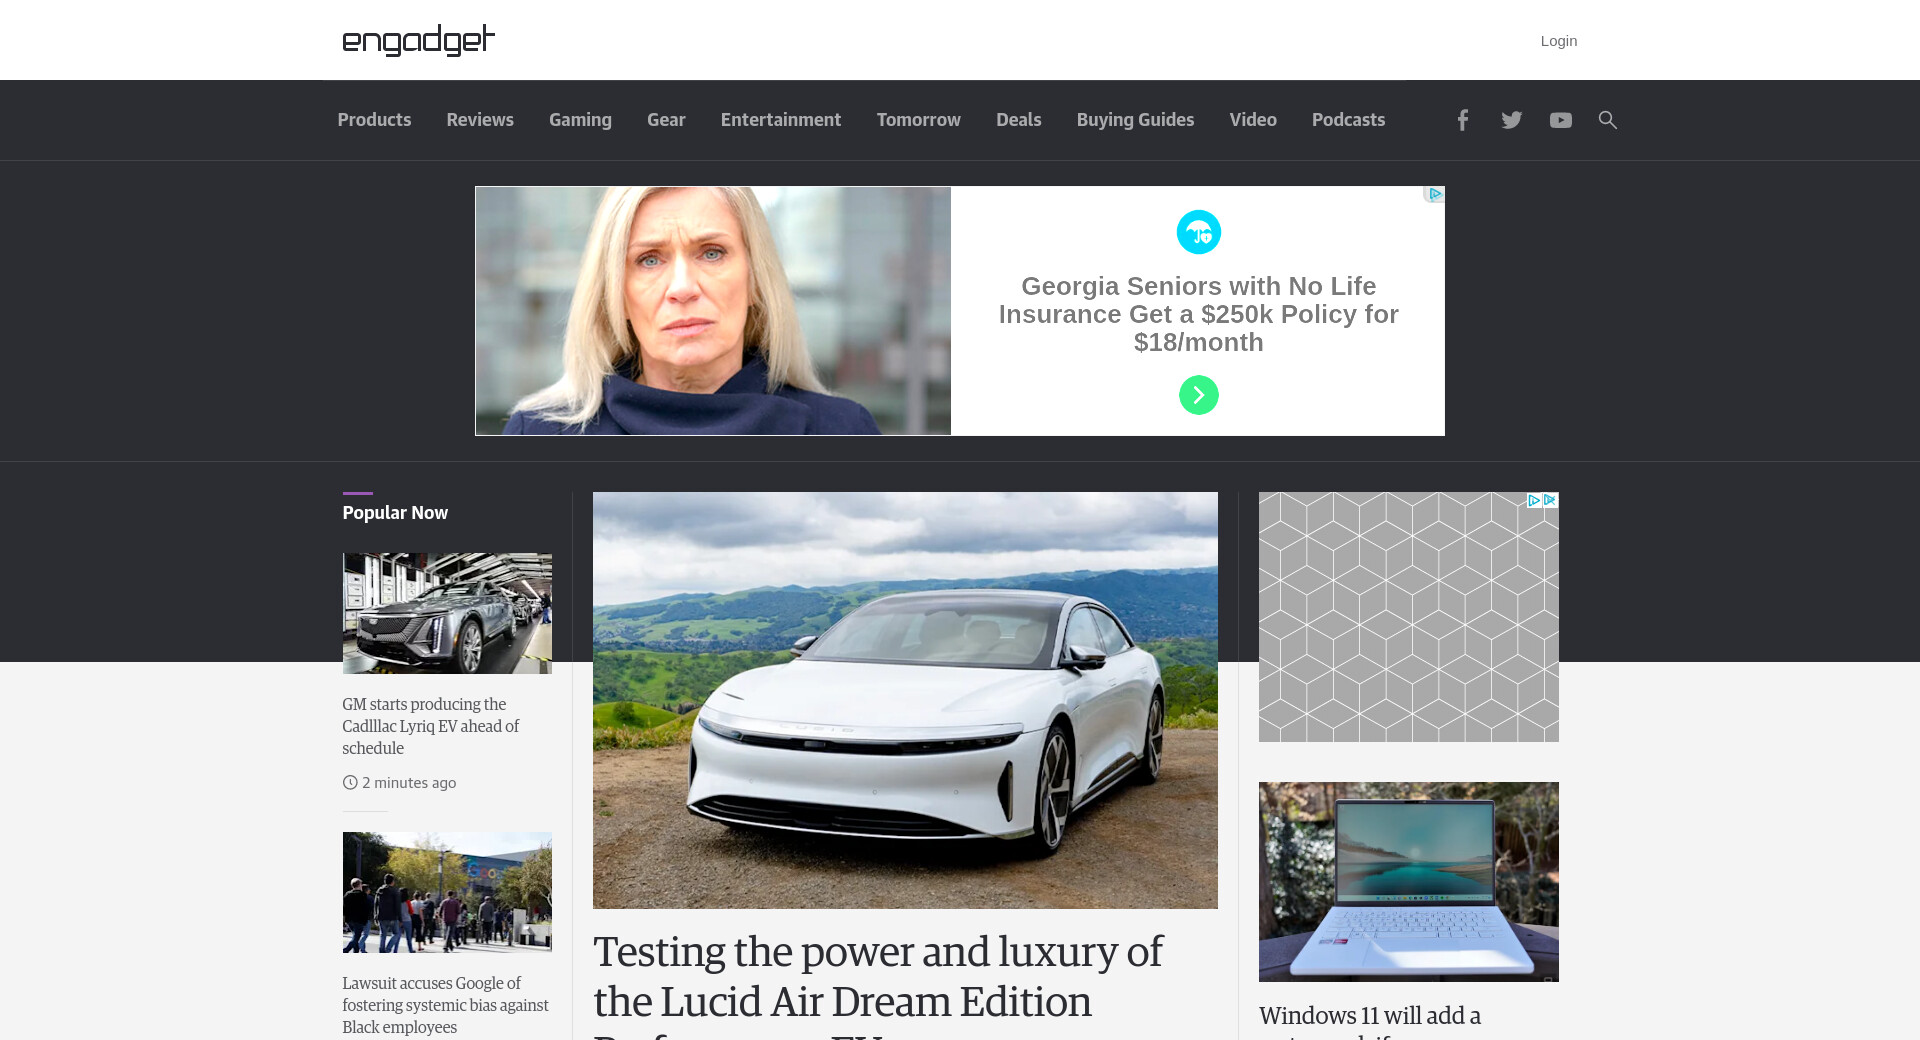Click the Windows 11 laptop thumbnail
This screenshot has width=1920, height=1040.
(1408, 882)
